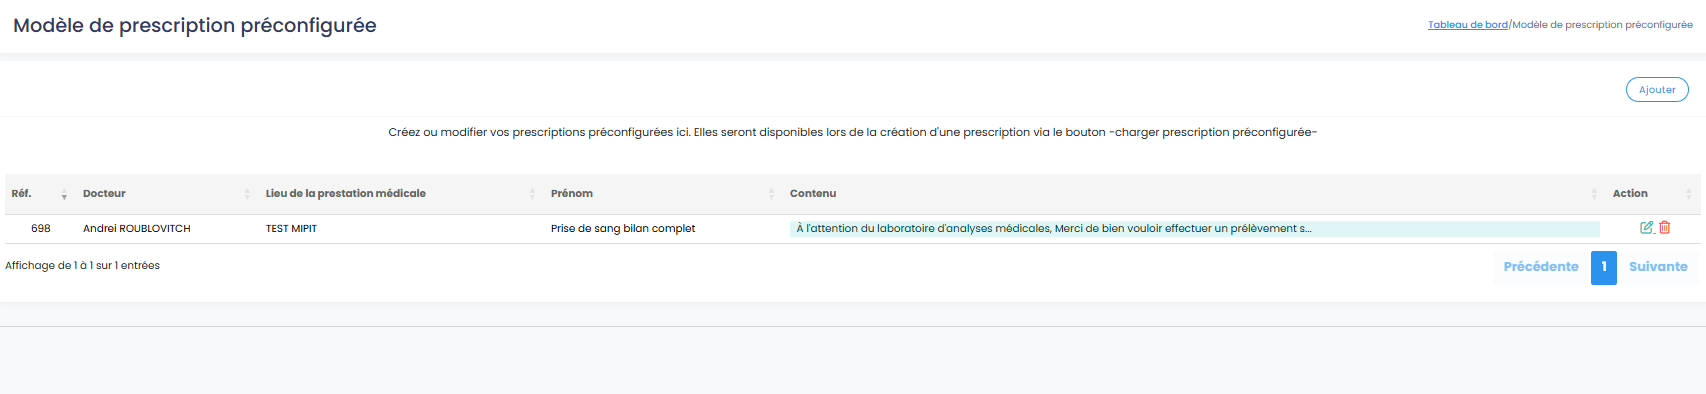Click the Contenu column header label
Viewport: 1706px width, 394px height.
pos(813,194)
